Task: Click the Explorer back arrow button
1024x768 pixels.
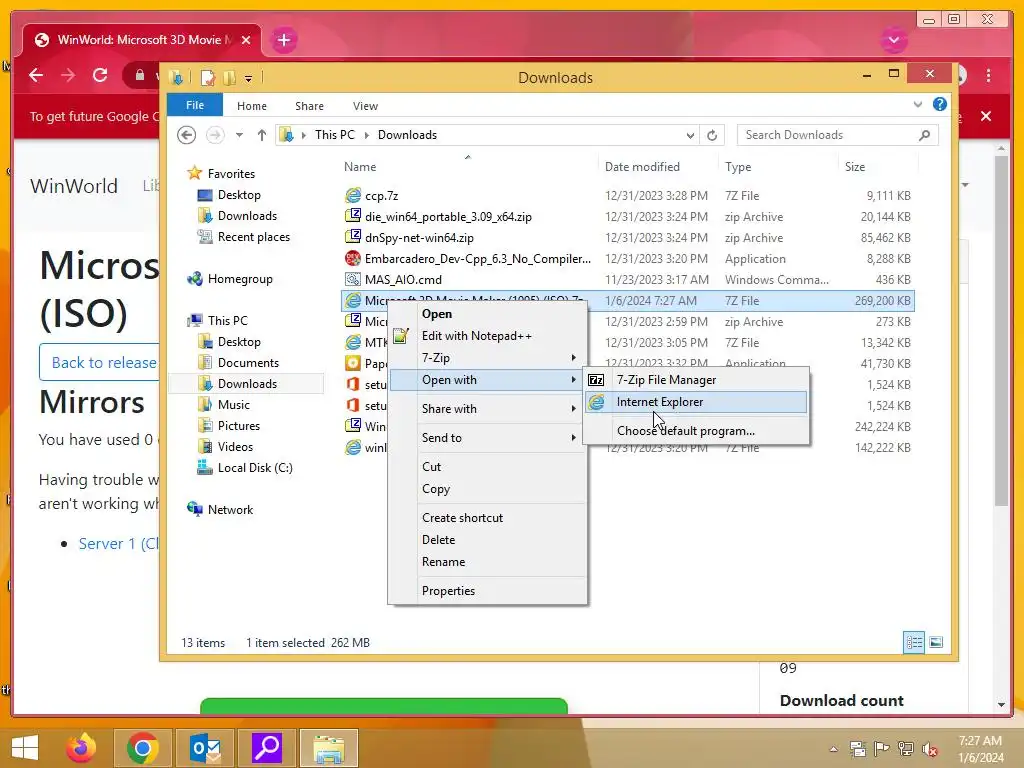Action: (187, 135)
